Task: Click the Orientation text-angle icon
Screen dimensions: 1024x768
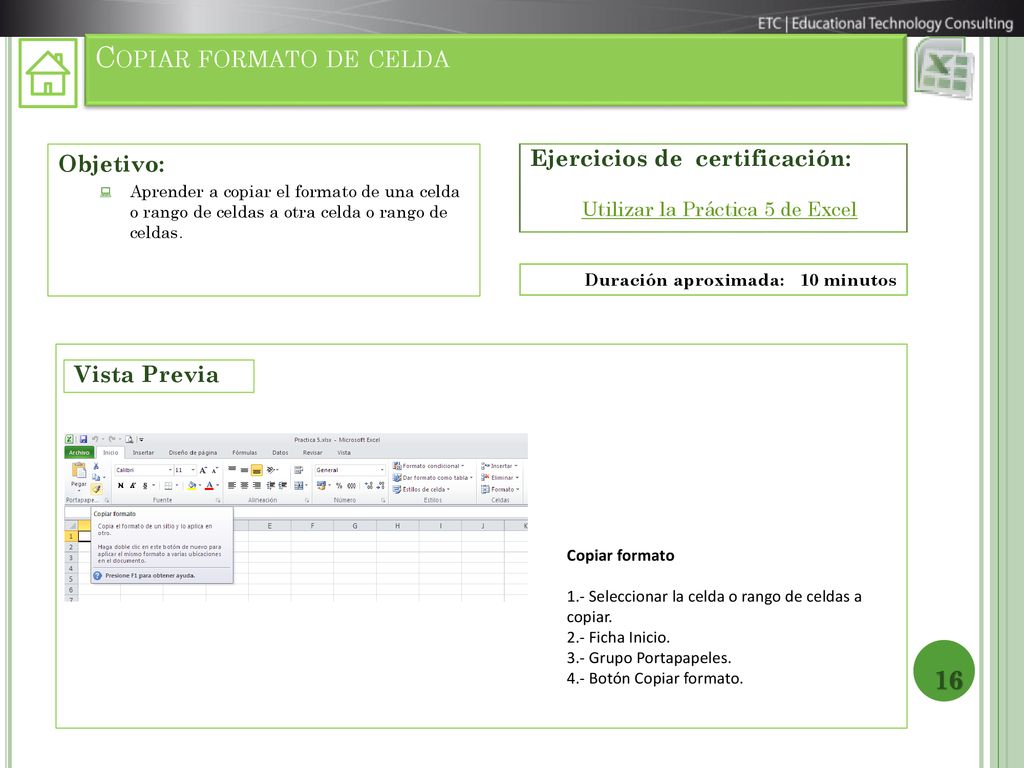Action: (x=272, y=470)
